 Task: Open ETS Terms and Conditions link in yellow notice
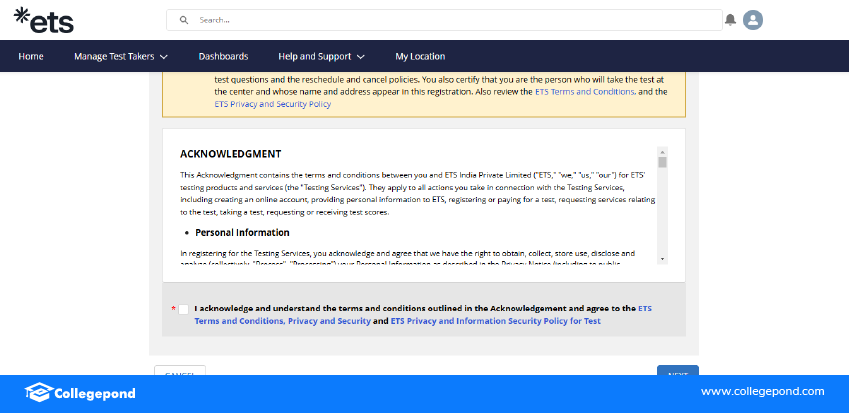point(584,91)
